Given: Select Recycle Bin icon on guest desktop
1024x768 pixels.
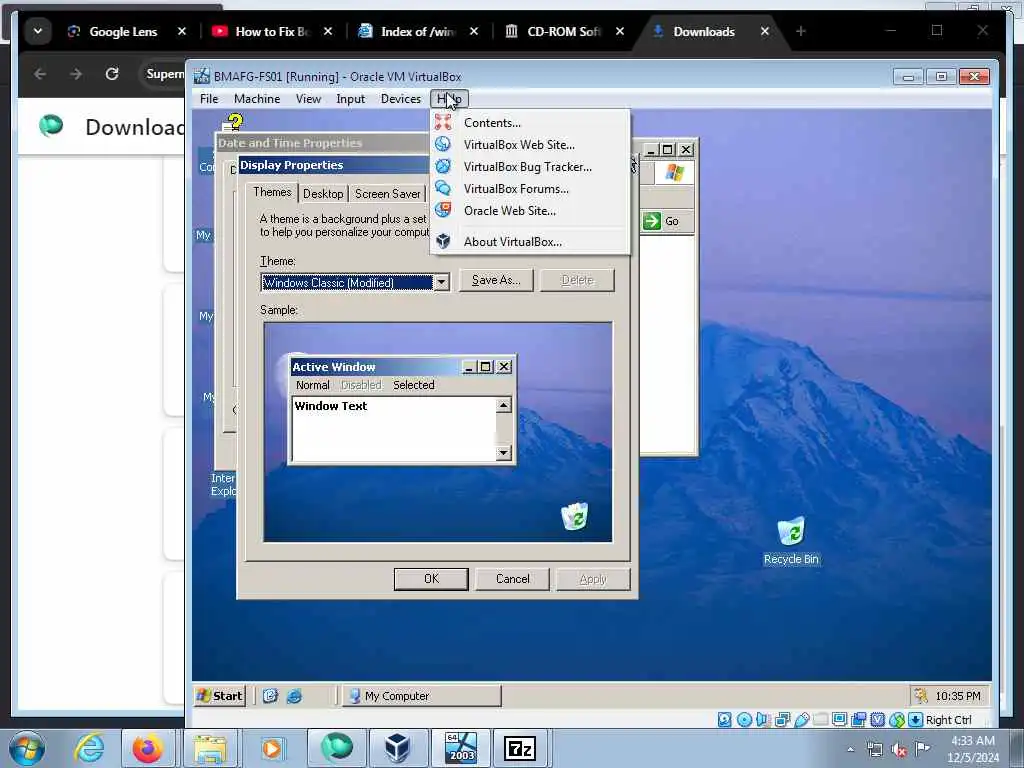Looking at the screenshot, I should [791, 541].
